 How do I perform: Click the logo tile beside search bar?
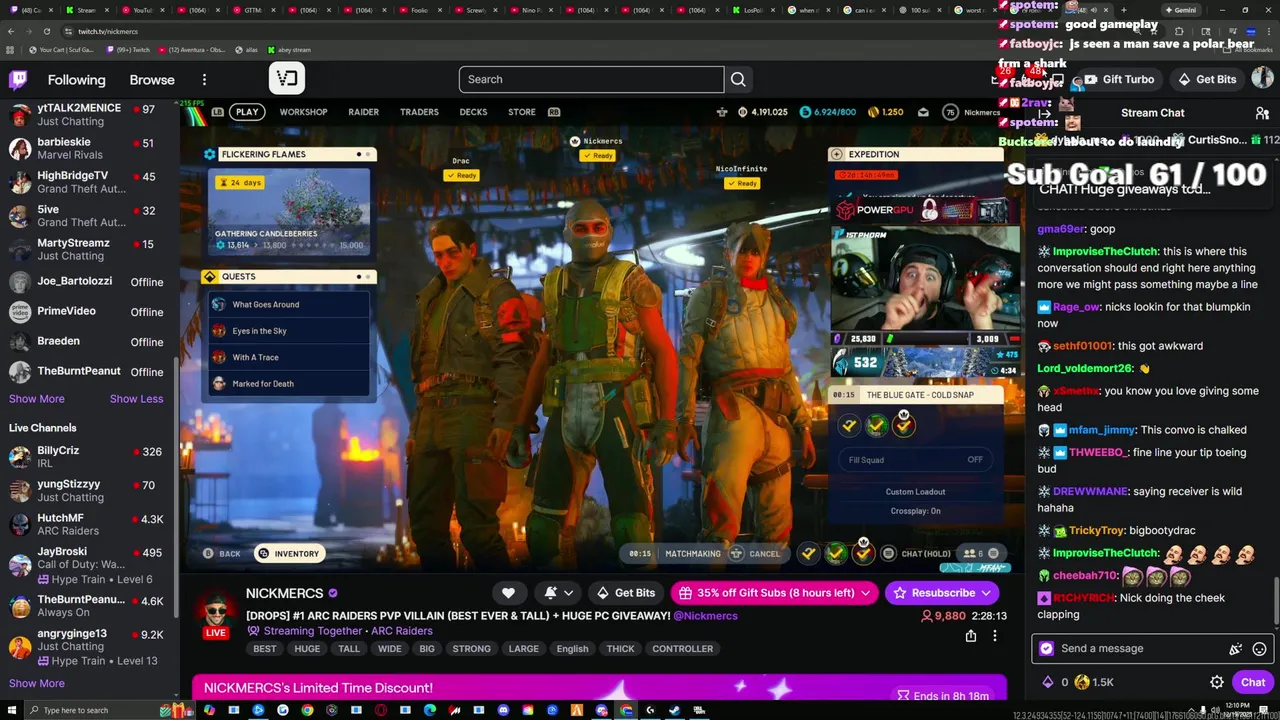[287, 78]
